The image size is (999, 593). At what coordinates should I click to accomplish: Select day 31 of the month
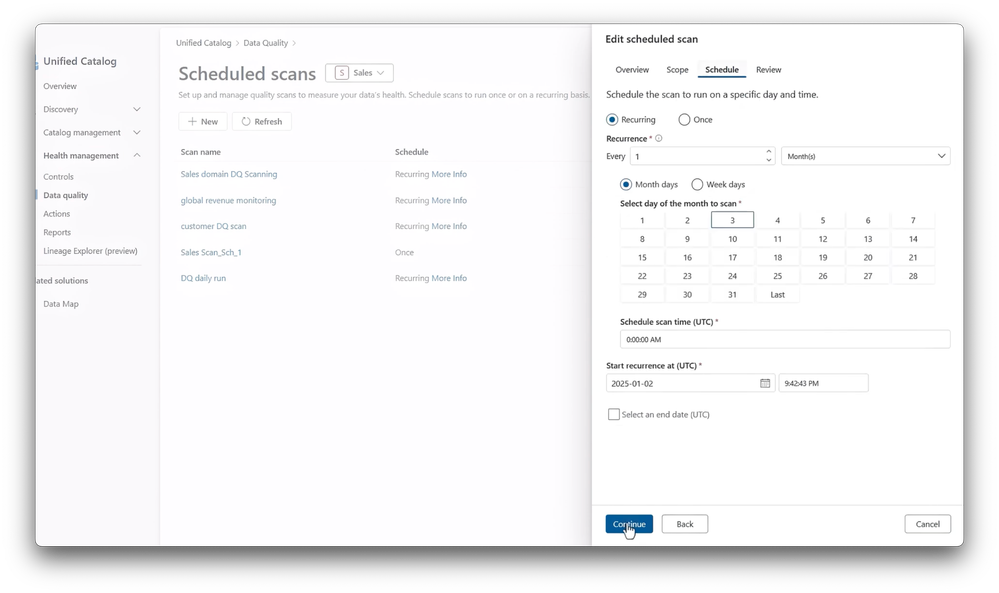tap(732, 295)
